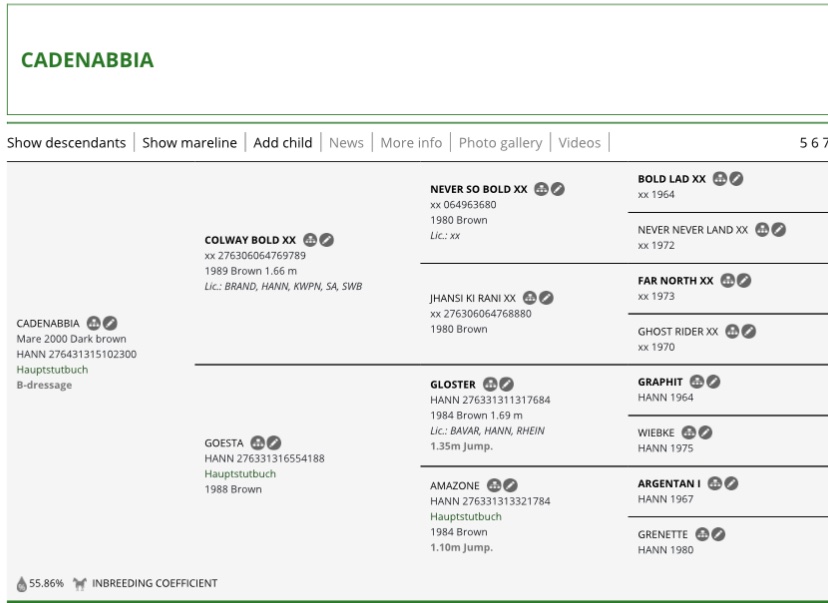Edit GOESTA using its pencil icon
This screenshot has height=603, width=828.
(x=274, y=443)
